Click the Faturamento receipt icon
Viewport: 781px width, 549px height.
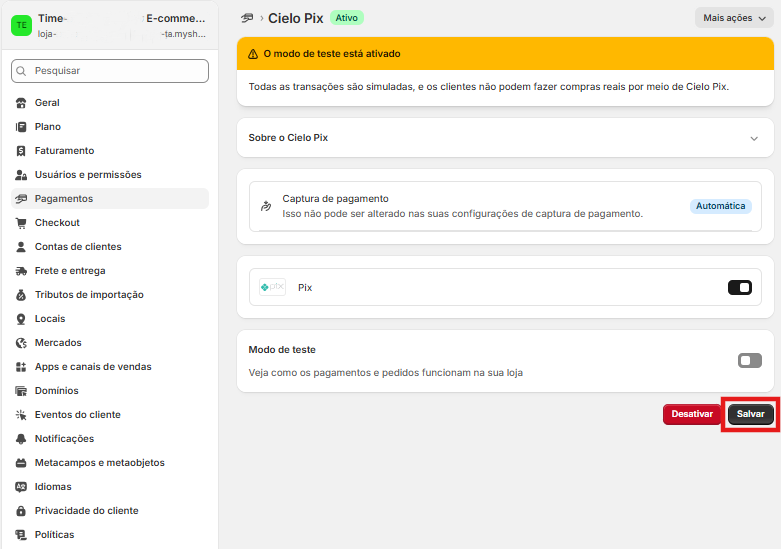pyautogui.click(x=21, y=151)
